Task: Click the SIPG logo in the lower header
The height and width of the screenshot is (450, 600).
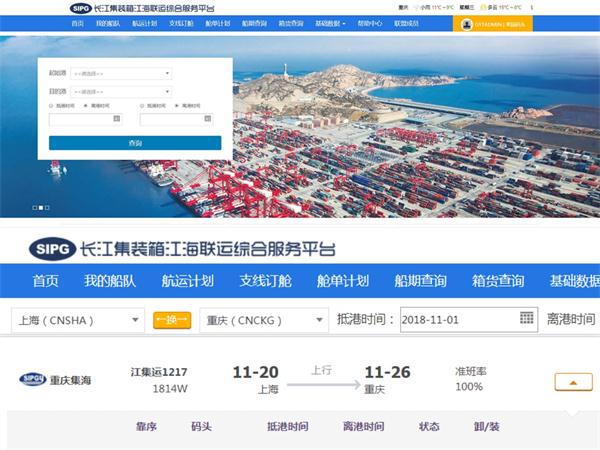Action: click(x=49, y=248)
